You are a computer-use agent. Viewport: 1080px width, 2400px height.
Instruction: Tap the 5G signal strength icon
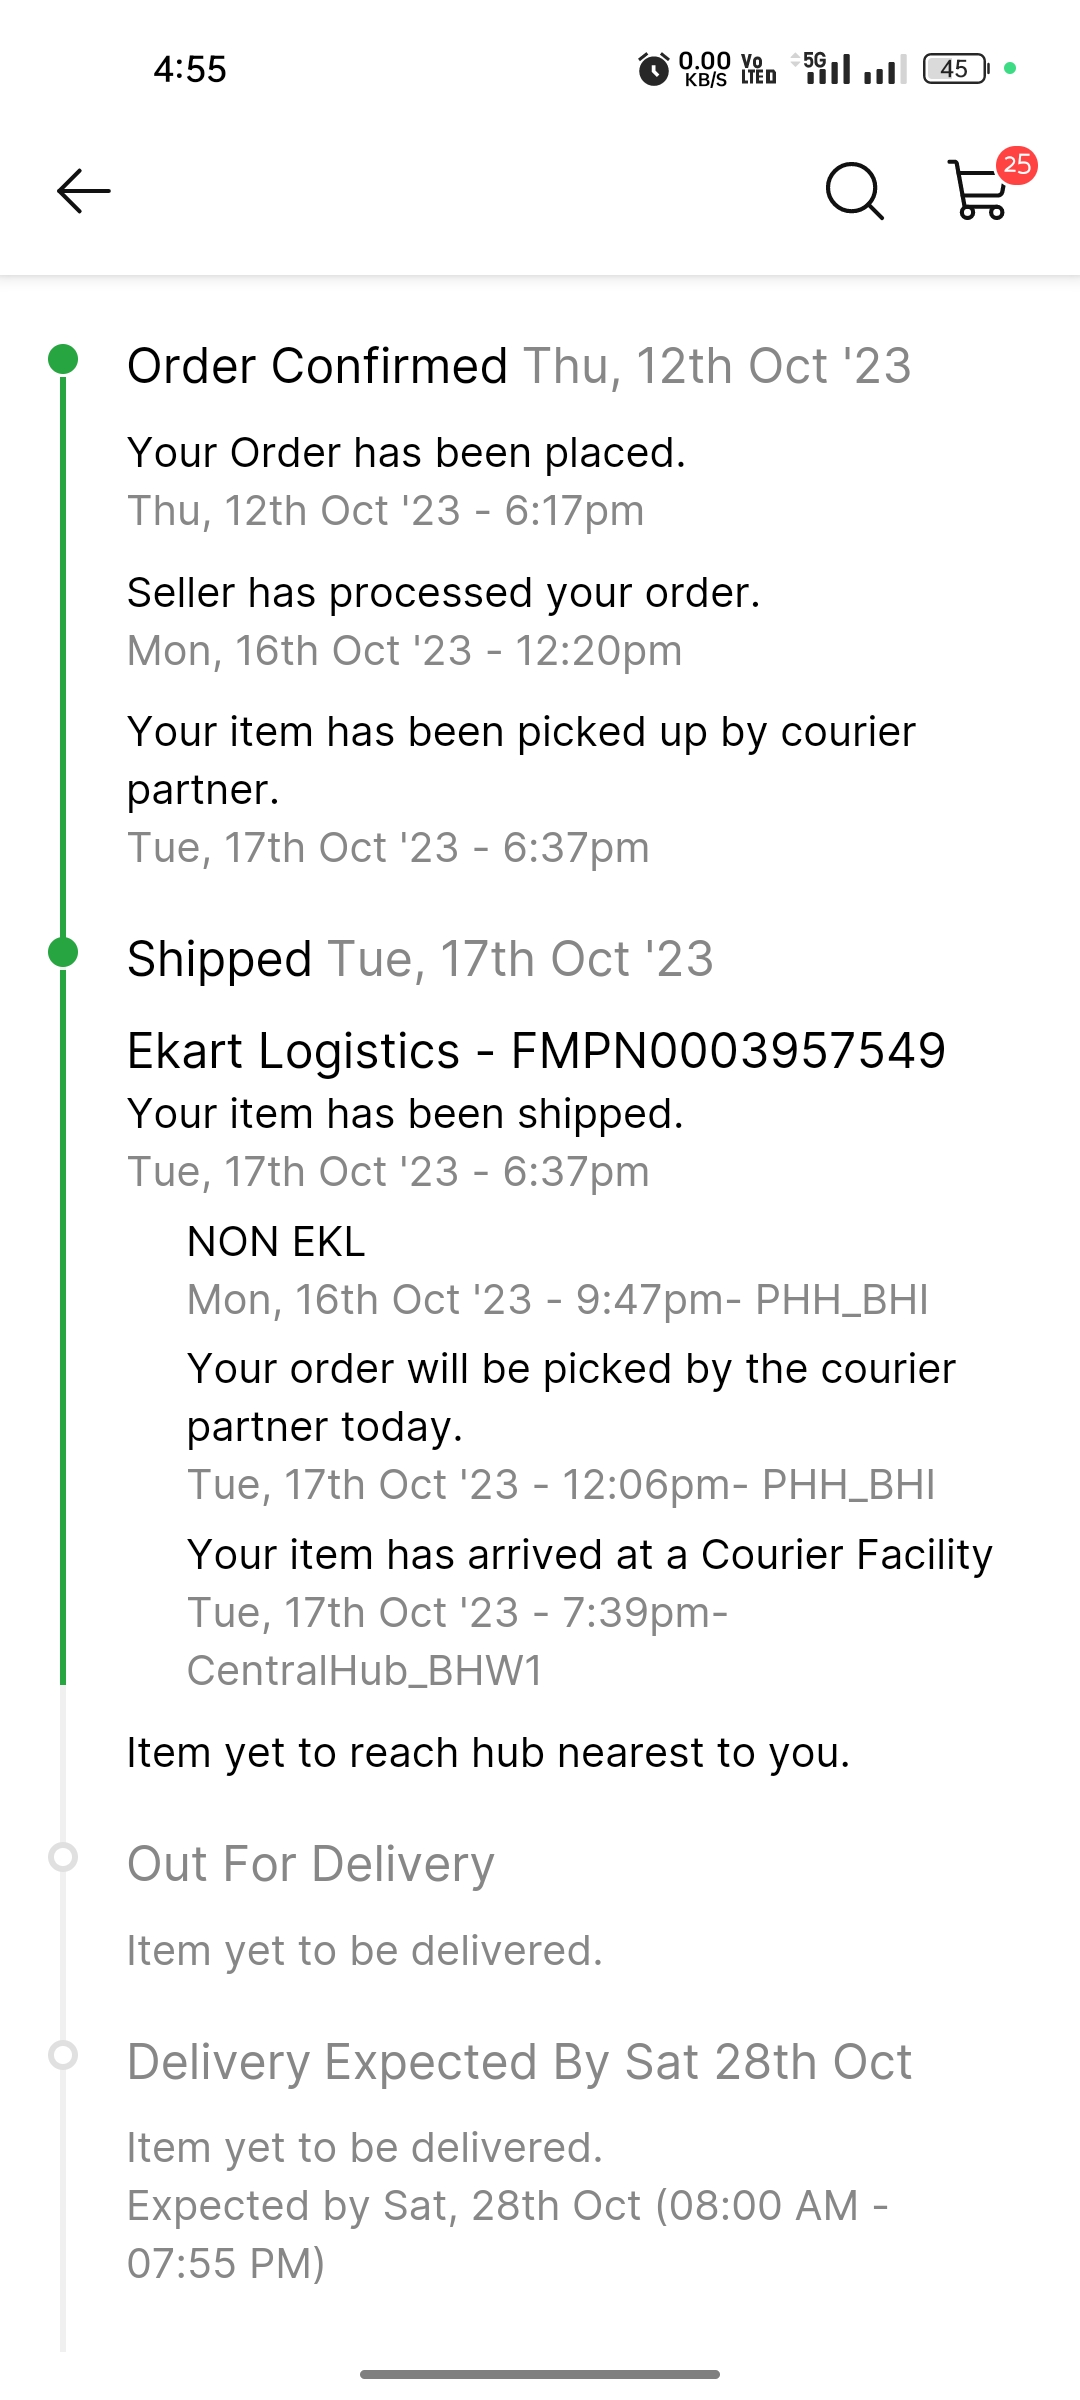826,69
